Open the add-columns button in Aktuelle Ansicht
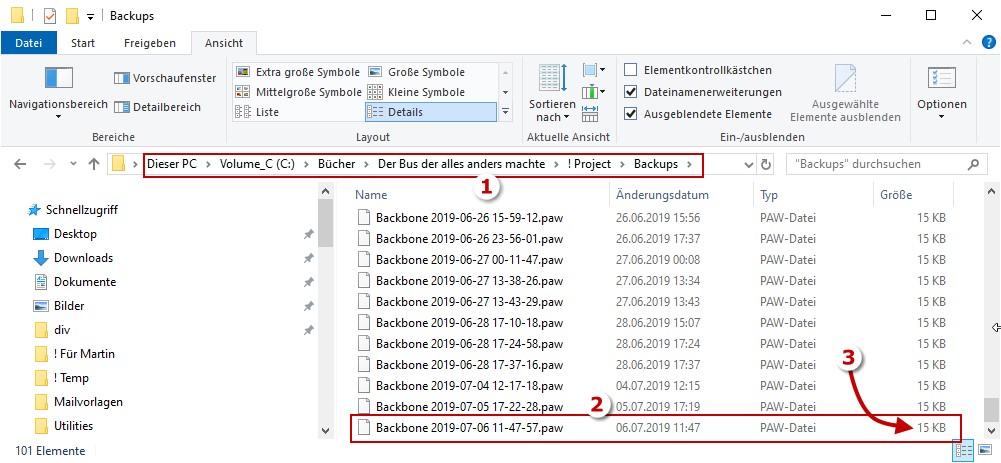The height and width of the screenshot is (463, 1001). click(594, 92)
